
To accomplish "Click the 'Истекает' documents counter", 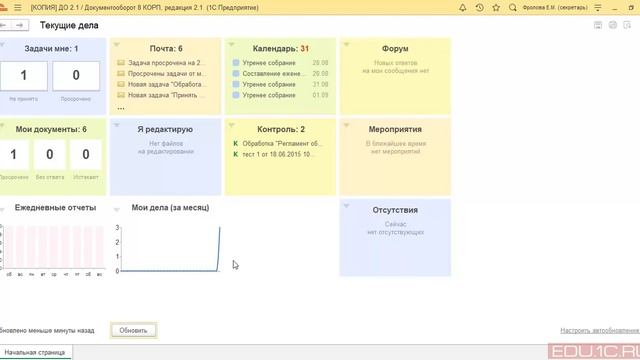I will [86, 155].
